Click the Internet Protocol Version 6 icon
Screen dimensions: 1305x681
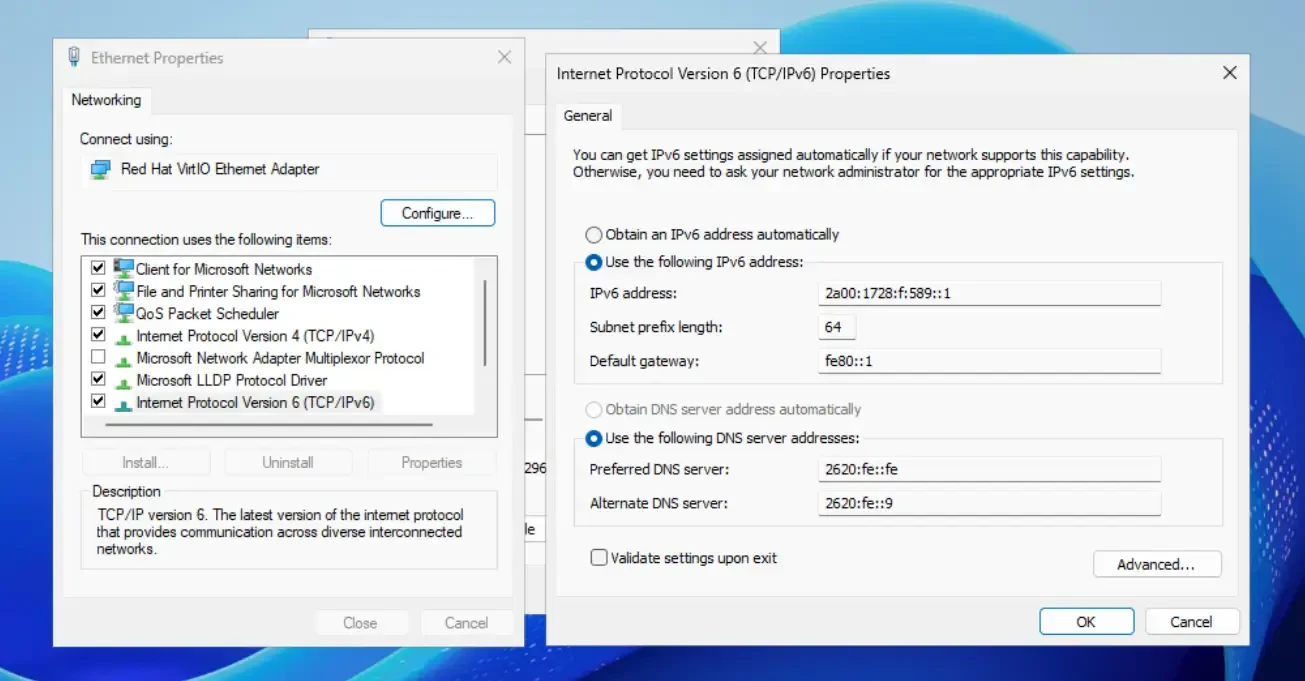coord(123,403)
